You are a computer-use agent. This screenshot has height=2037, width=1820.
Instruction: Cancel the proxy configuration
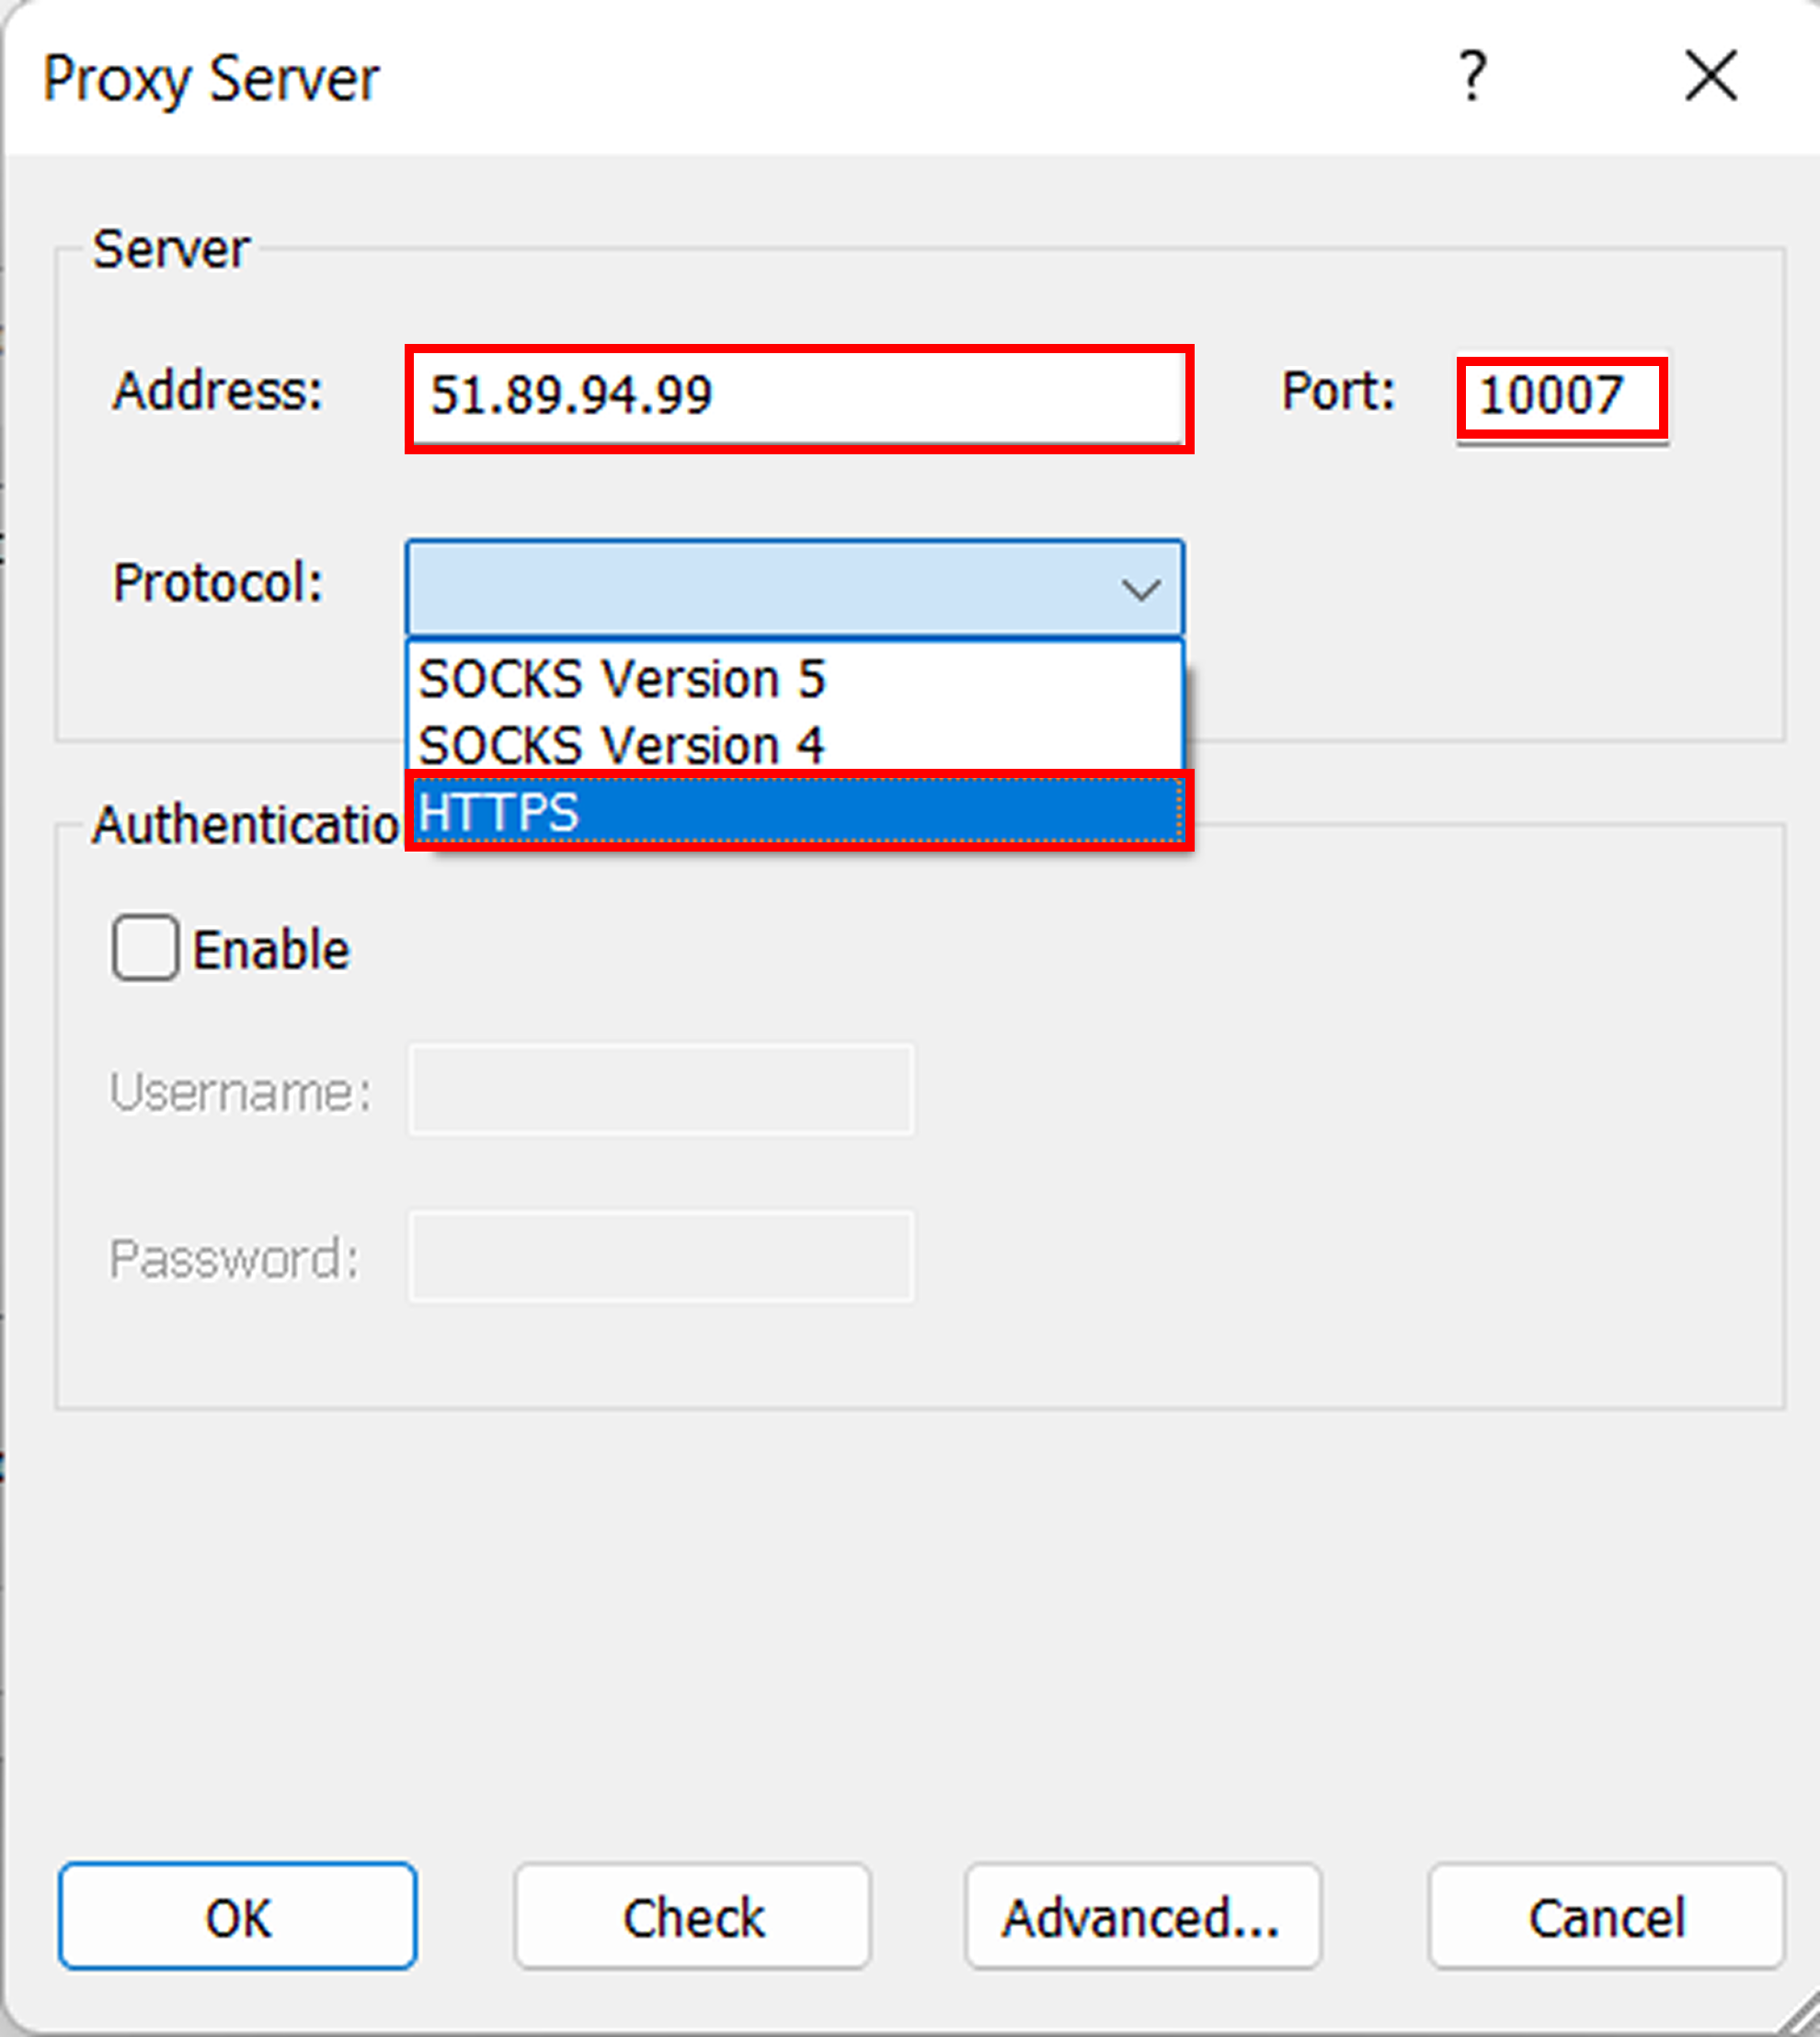1604,1917
